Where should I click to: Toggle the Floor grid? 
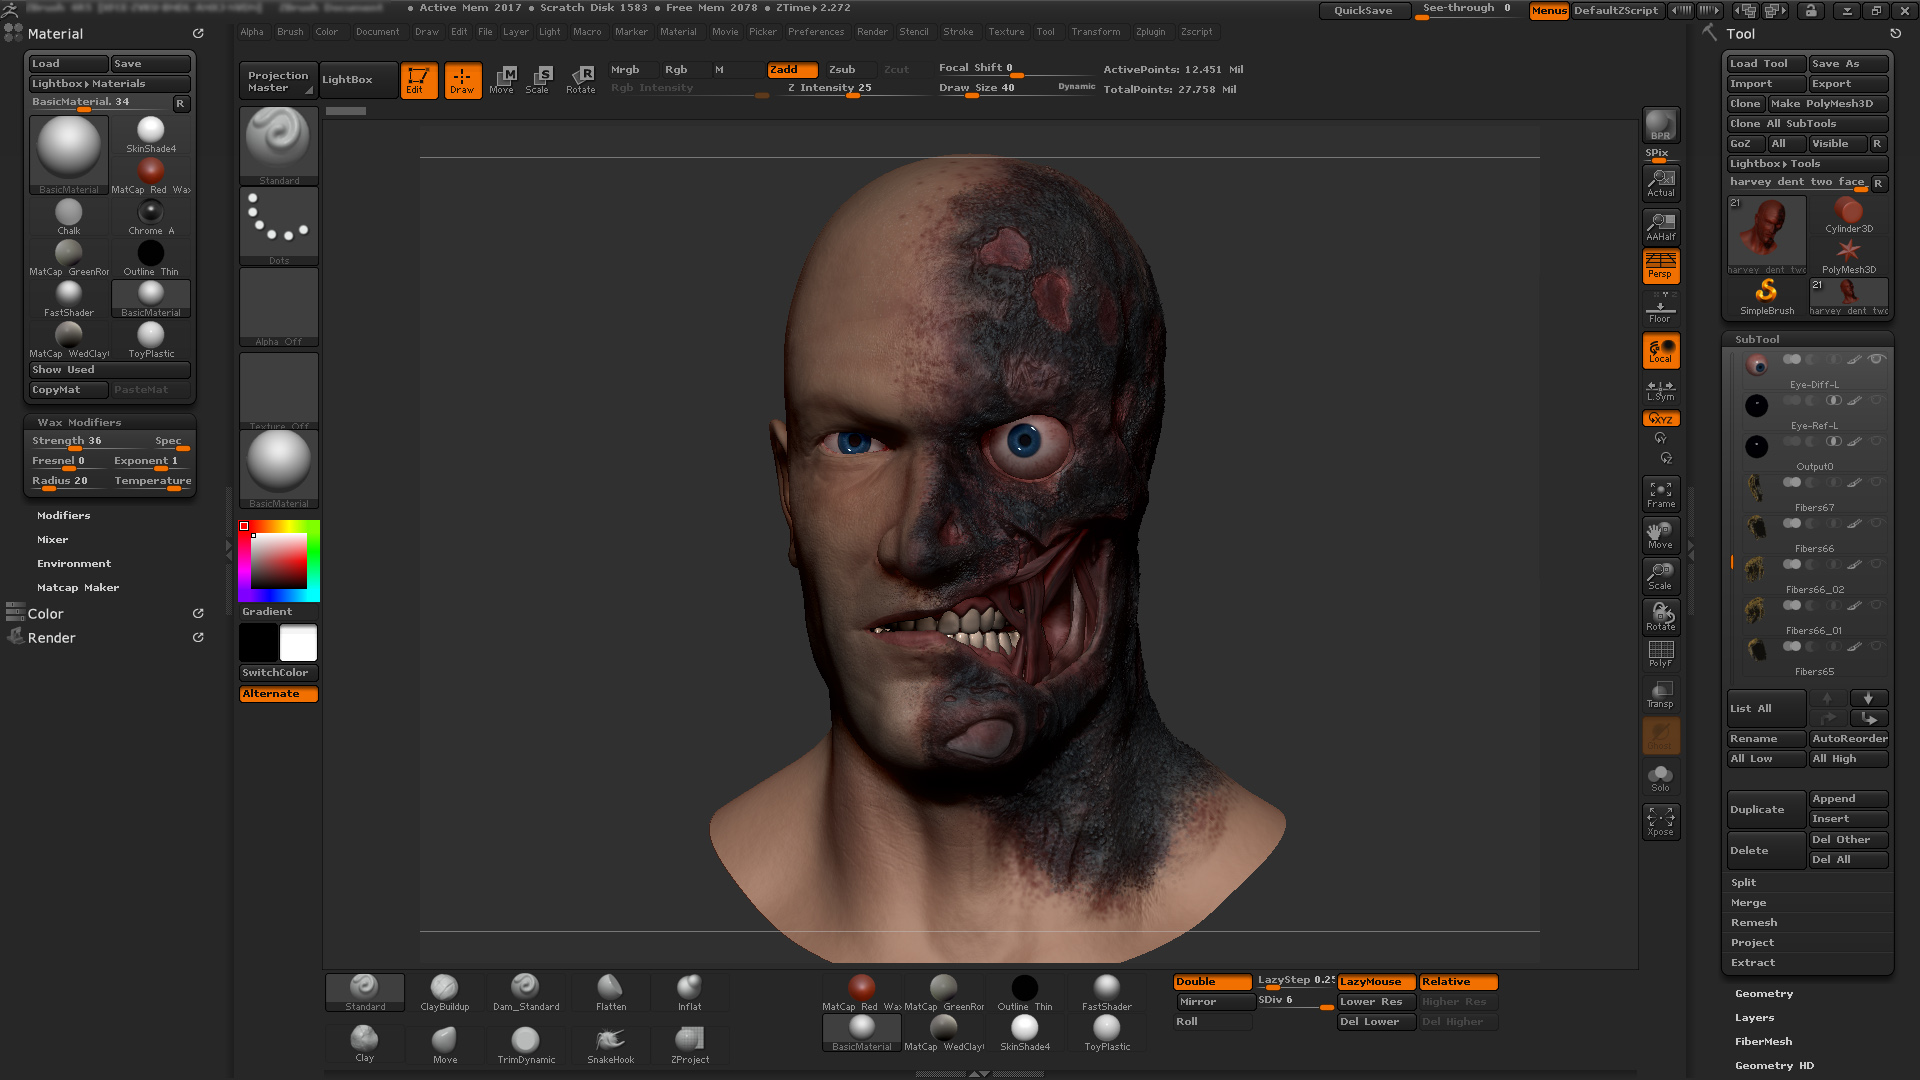point(1661,308)
